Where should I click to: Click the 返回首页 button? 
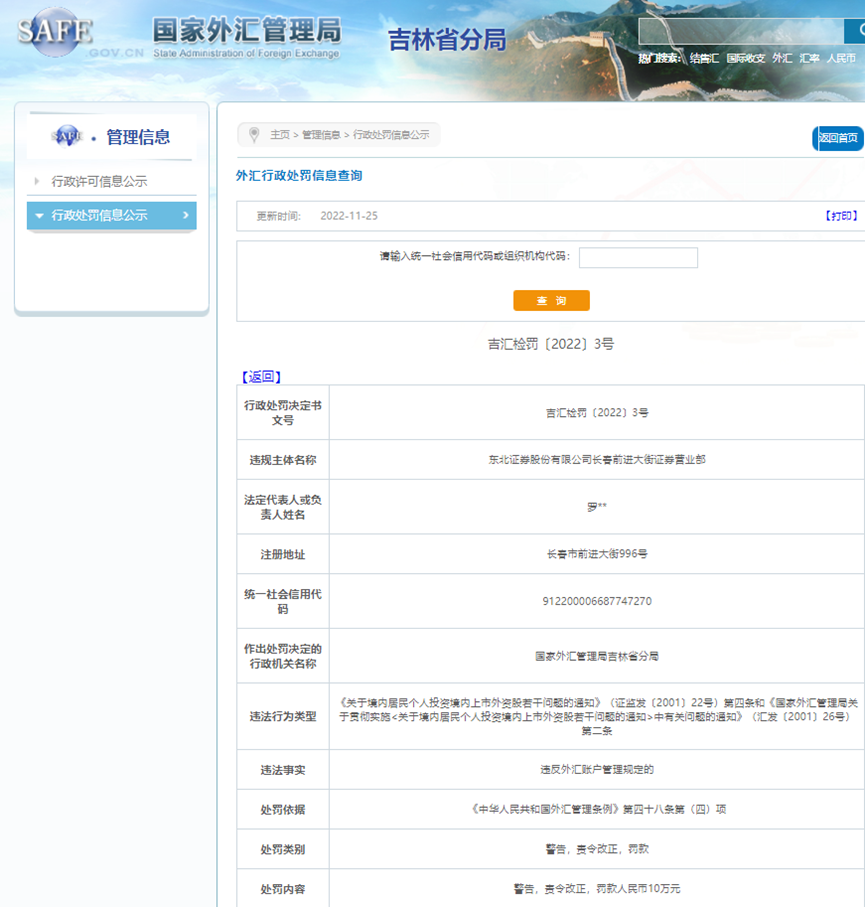pyautogui.click(x=838, y=138)
